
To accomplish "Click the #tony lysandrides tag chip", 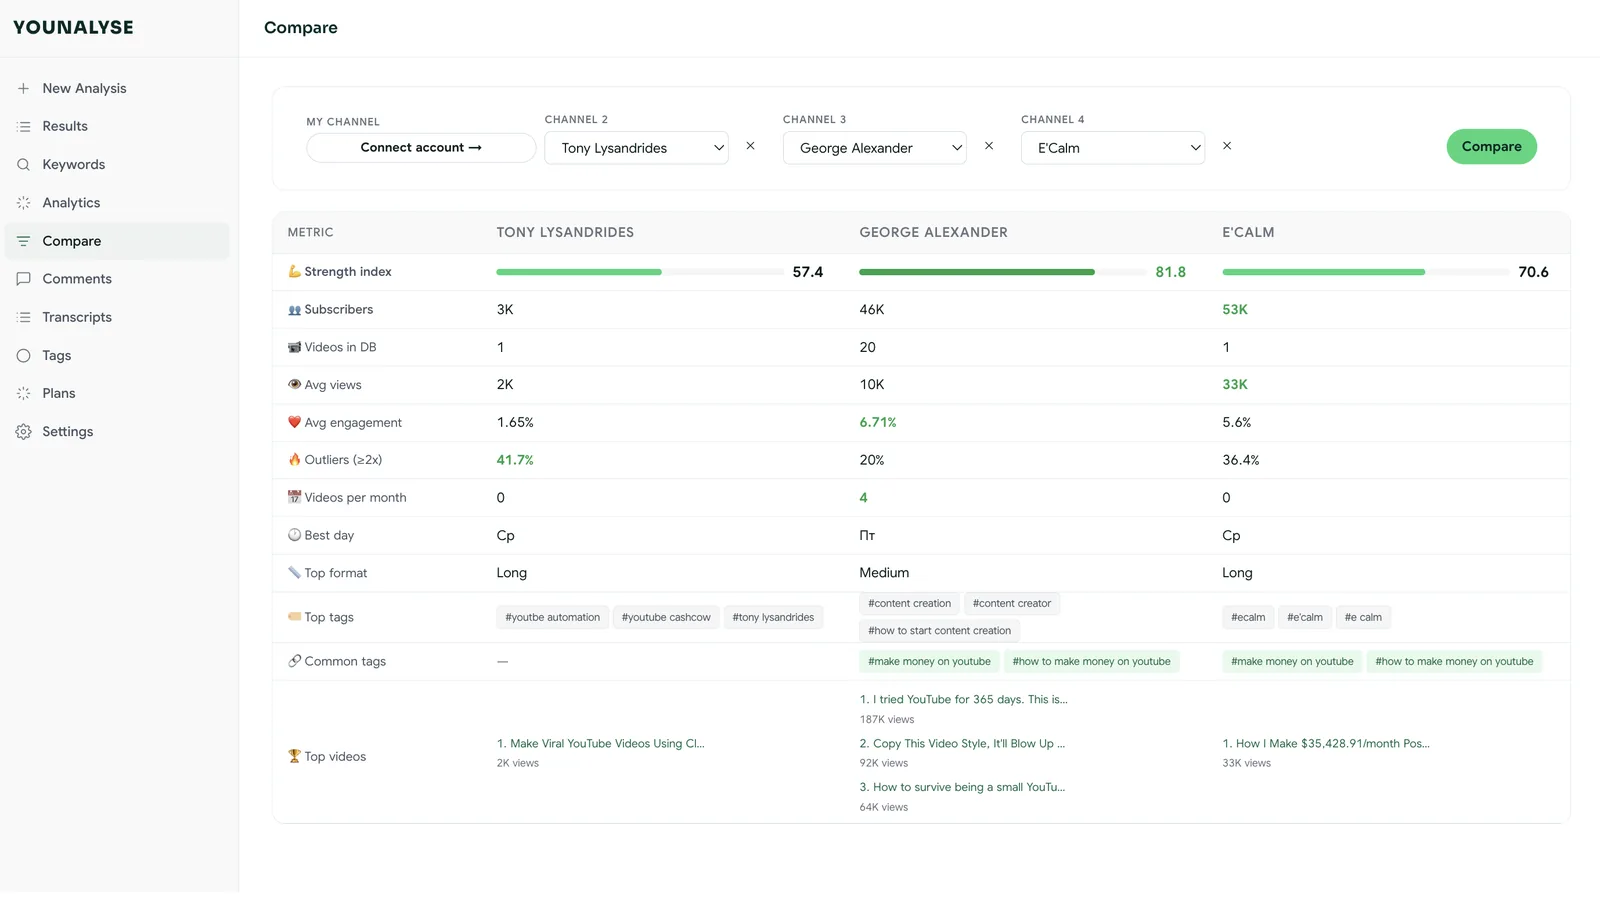I will [x=773, y=617].
